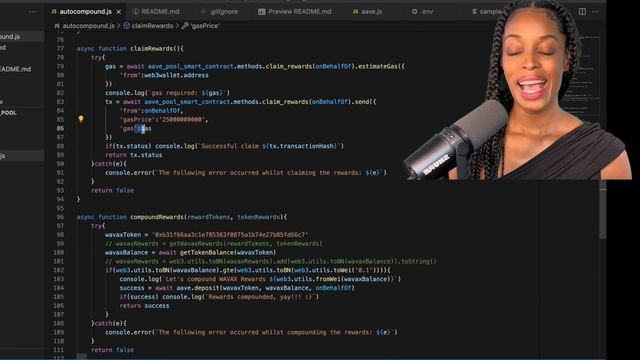The width and height of the screenshot is (640, 360).
Task: Close the autocompound.js tab
Action: (x=119, y=12)
